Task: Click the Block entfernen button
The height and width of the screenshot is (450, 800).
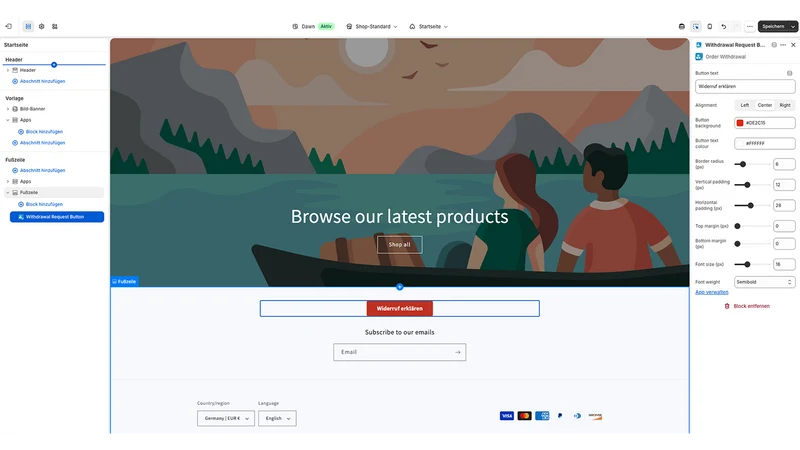Action: click(747, 306)
